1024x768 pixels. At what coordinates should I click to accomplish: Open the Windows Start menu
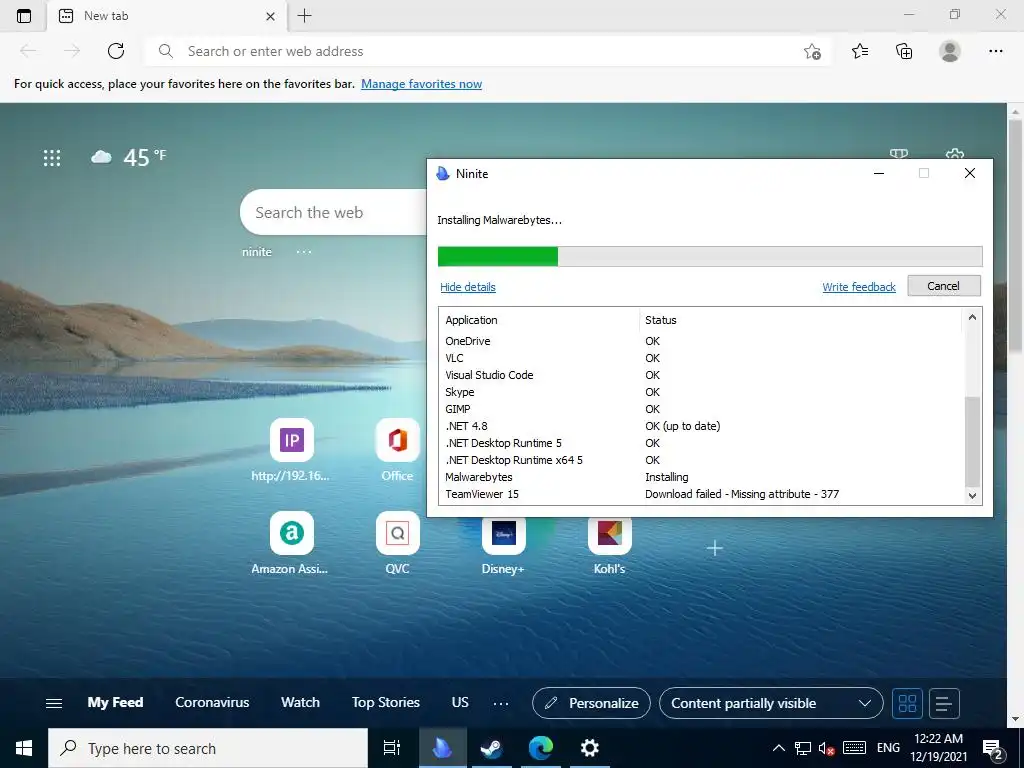(x=24, y=748)
